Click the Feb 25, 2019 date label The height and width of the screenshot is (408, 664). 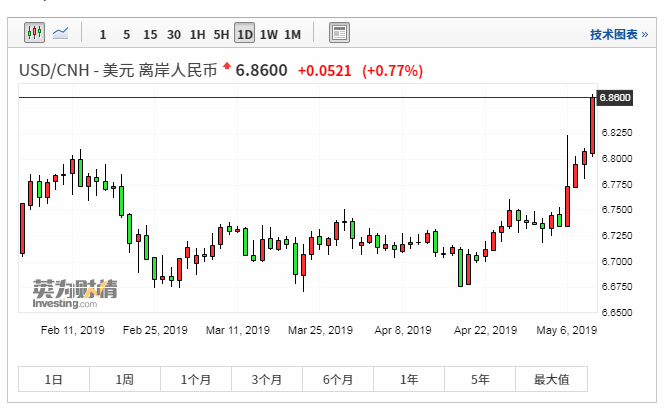coord(155,330)
